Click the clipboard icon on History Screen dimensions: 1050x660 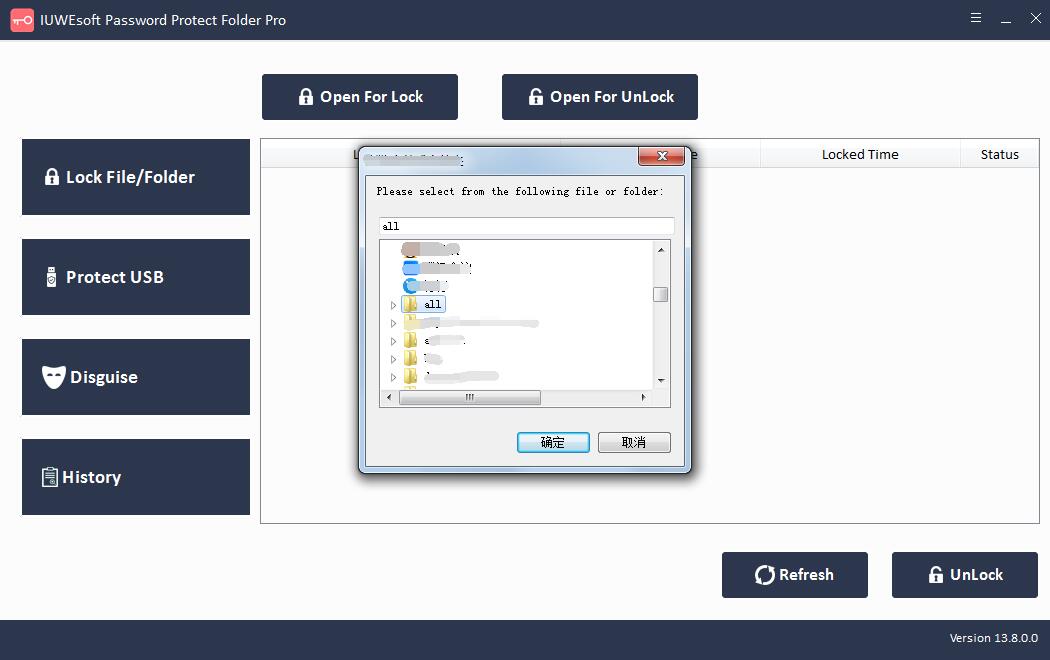pos(50,477)
